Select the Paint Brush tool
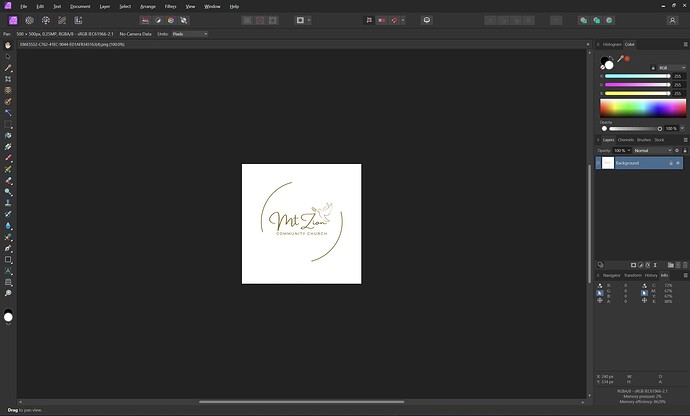The image size is (690, 416). tap(8, 158)
